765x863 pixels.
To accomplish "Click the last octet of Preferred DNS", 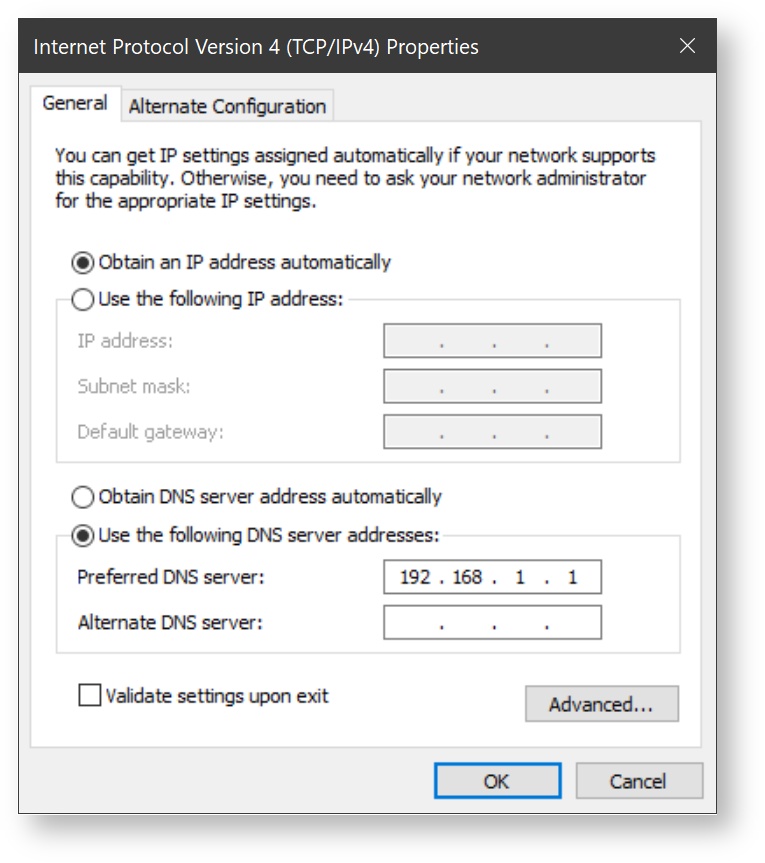I will 573,578.
